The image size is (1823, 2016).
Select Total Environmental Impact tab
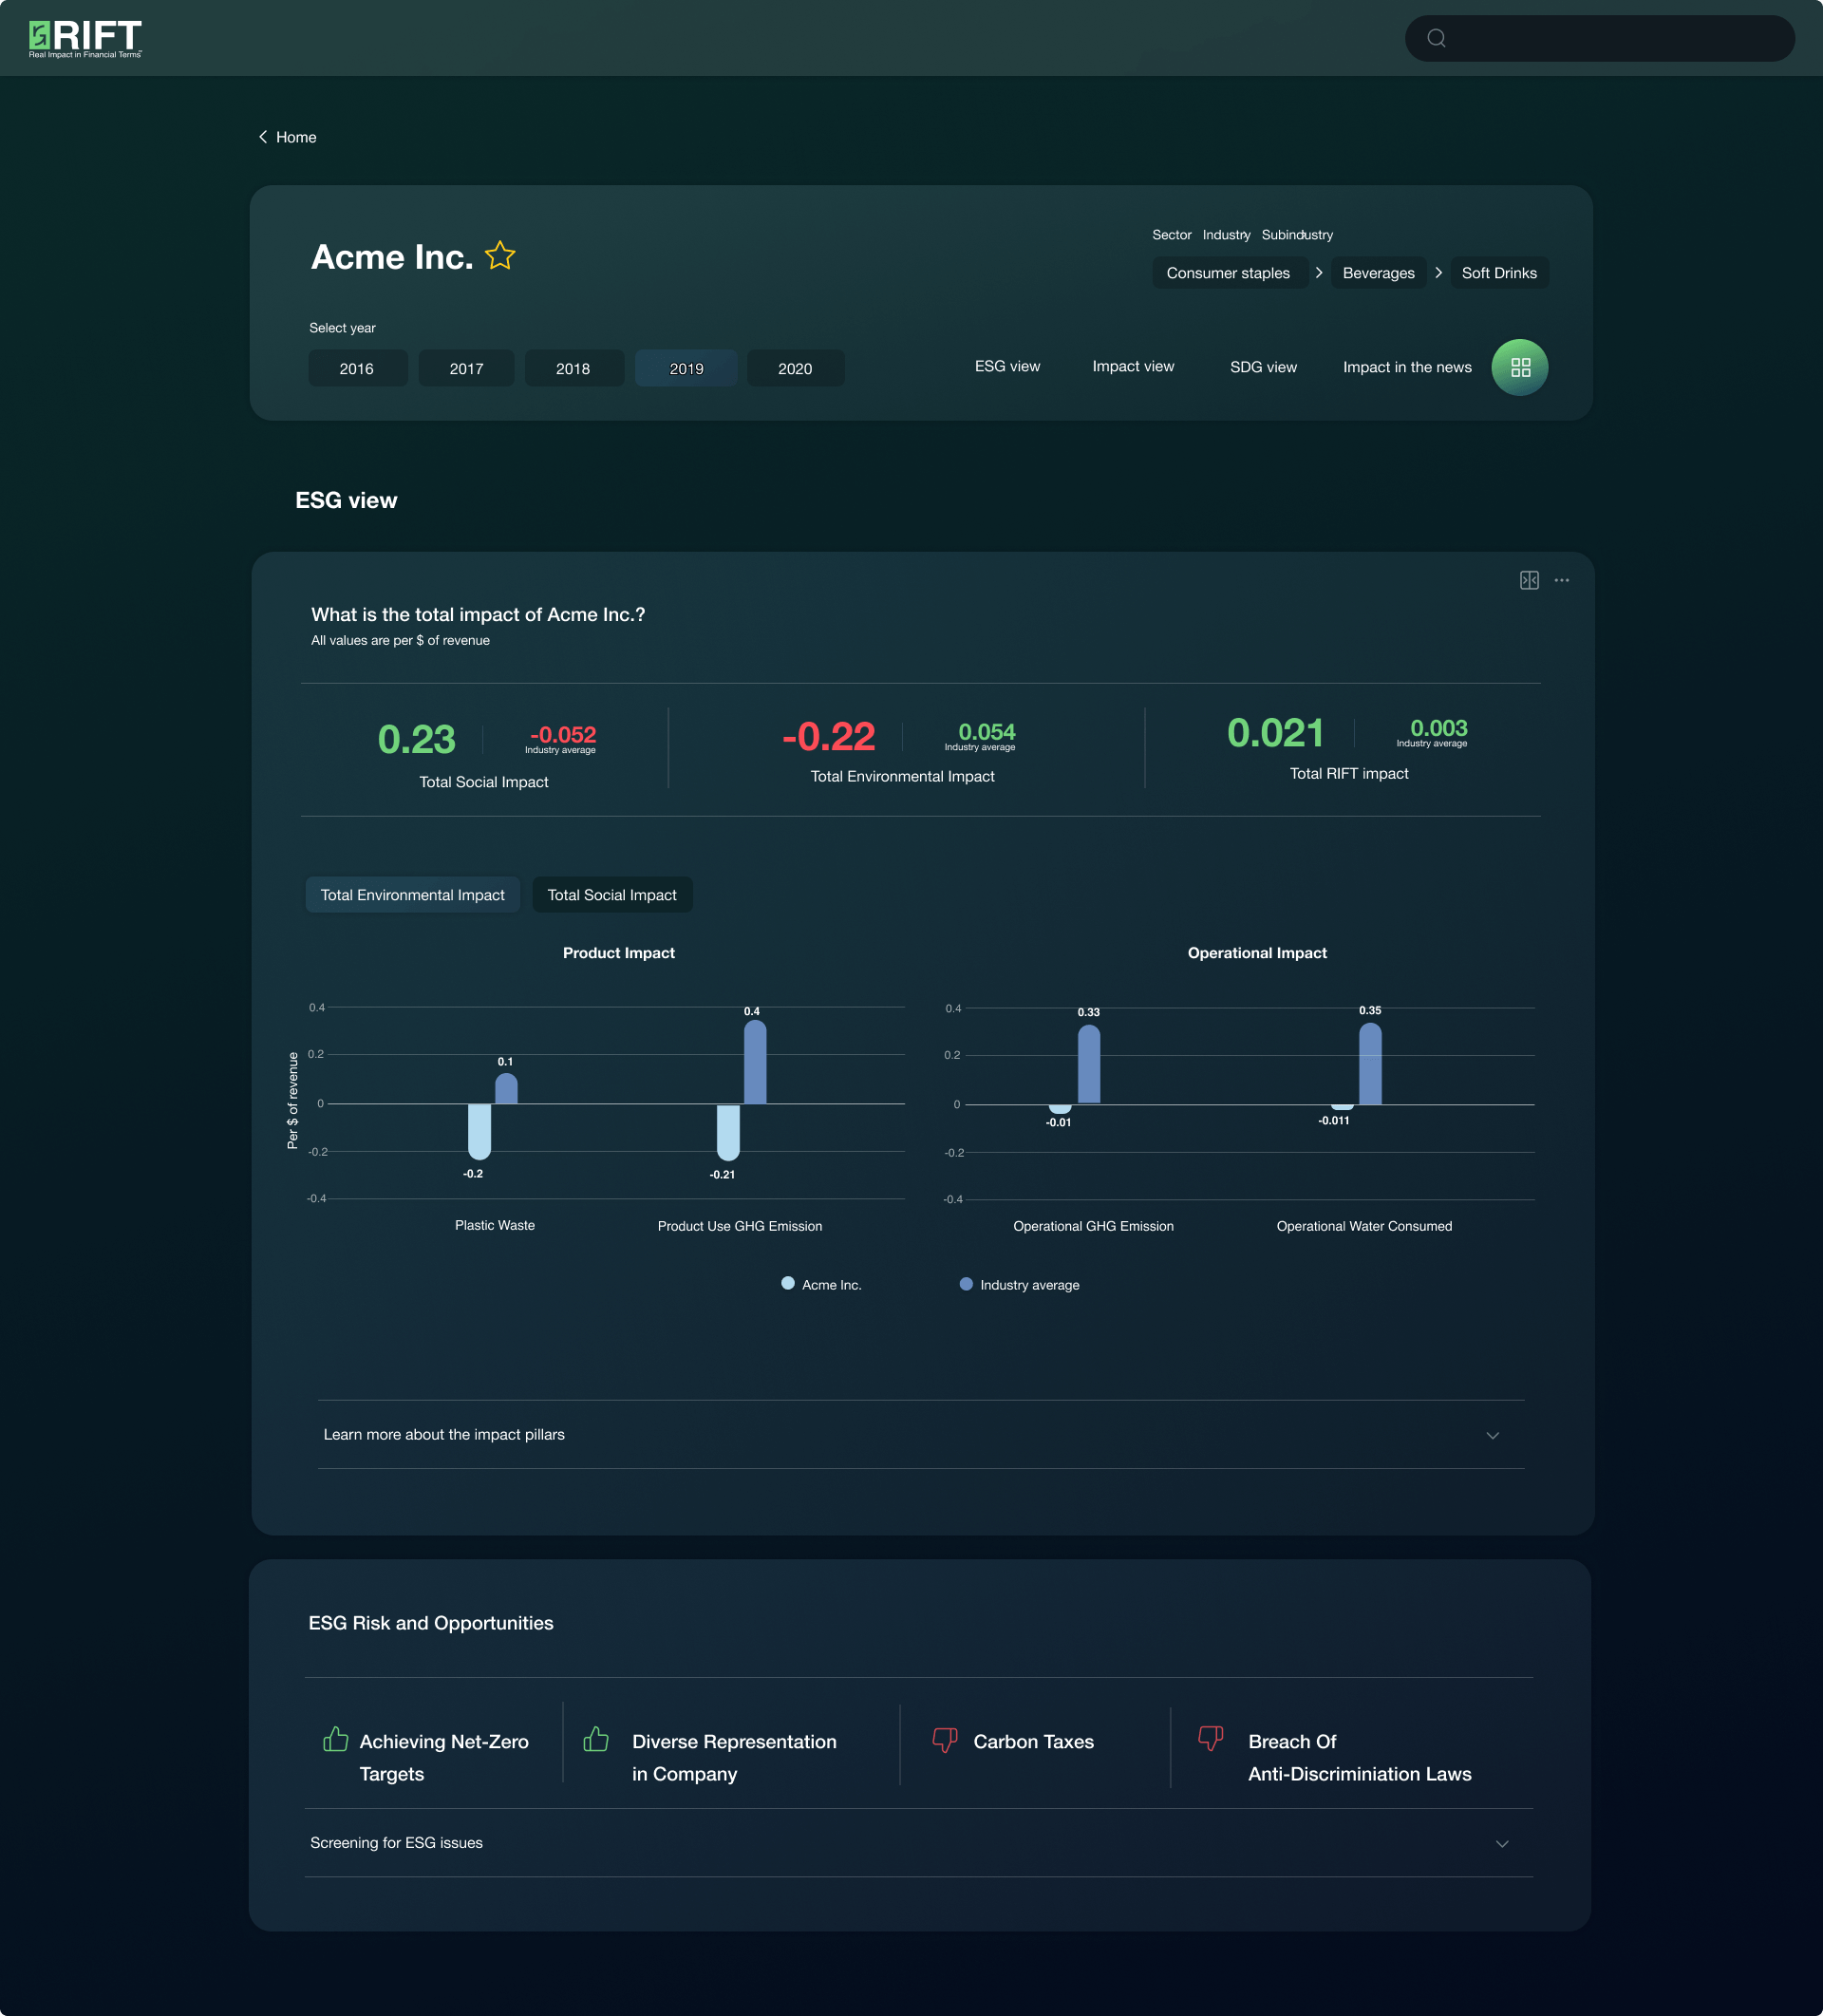tap(412, 895)
